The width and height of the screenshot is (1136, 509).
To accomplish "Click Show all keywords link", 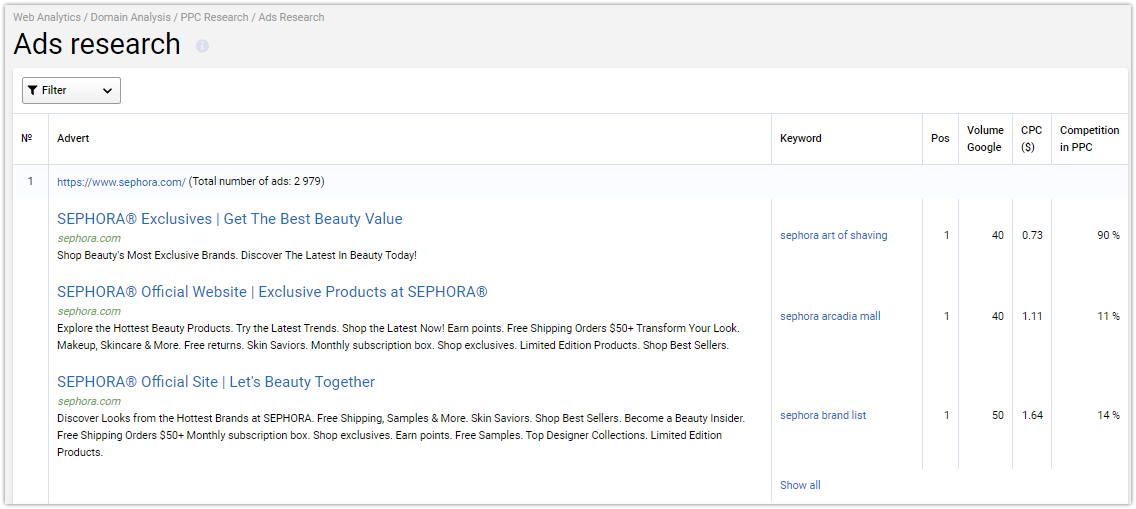I will click(801, 485).
